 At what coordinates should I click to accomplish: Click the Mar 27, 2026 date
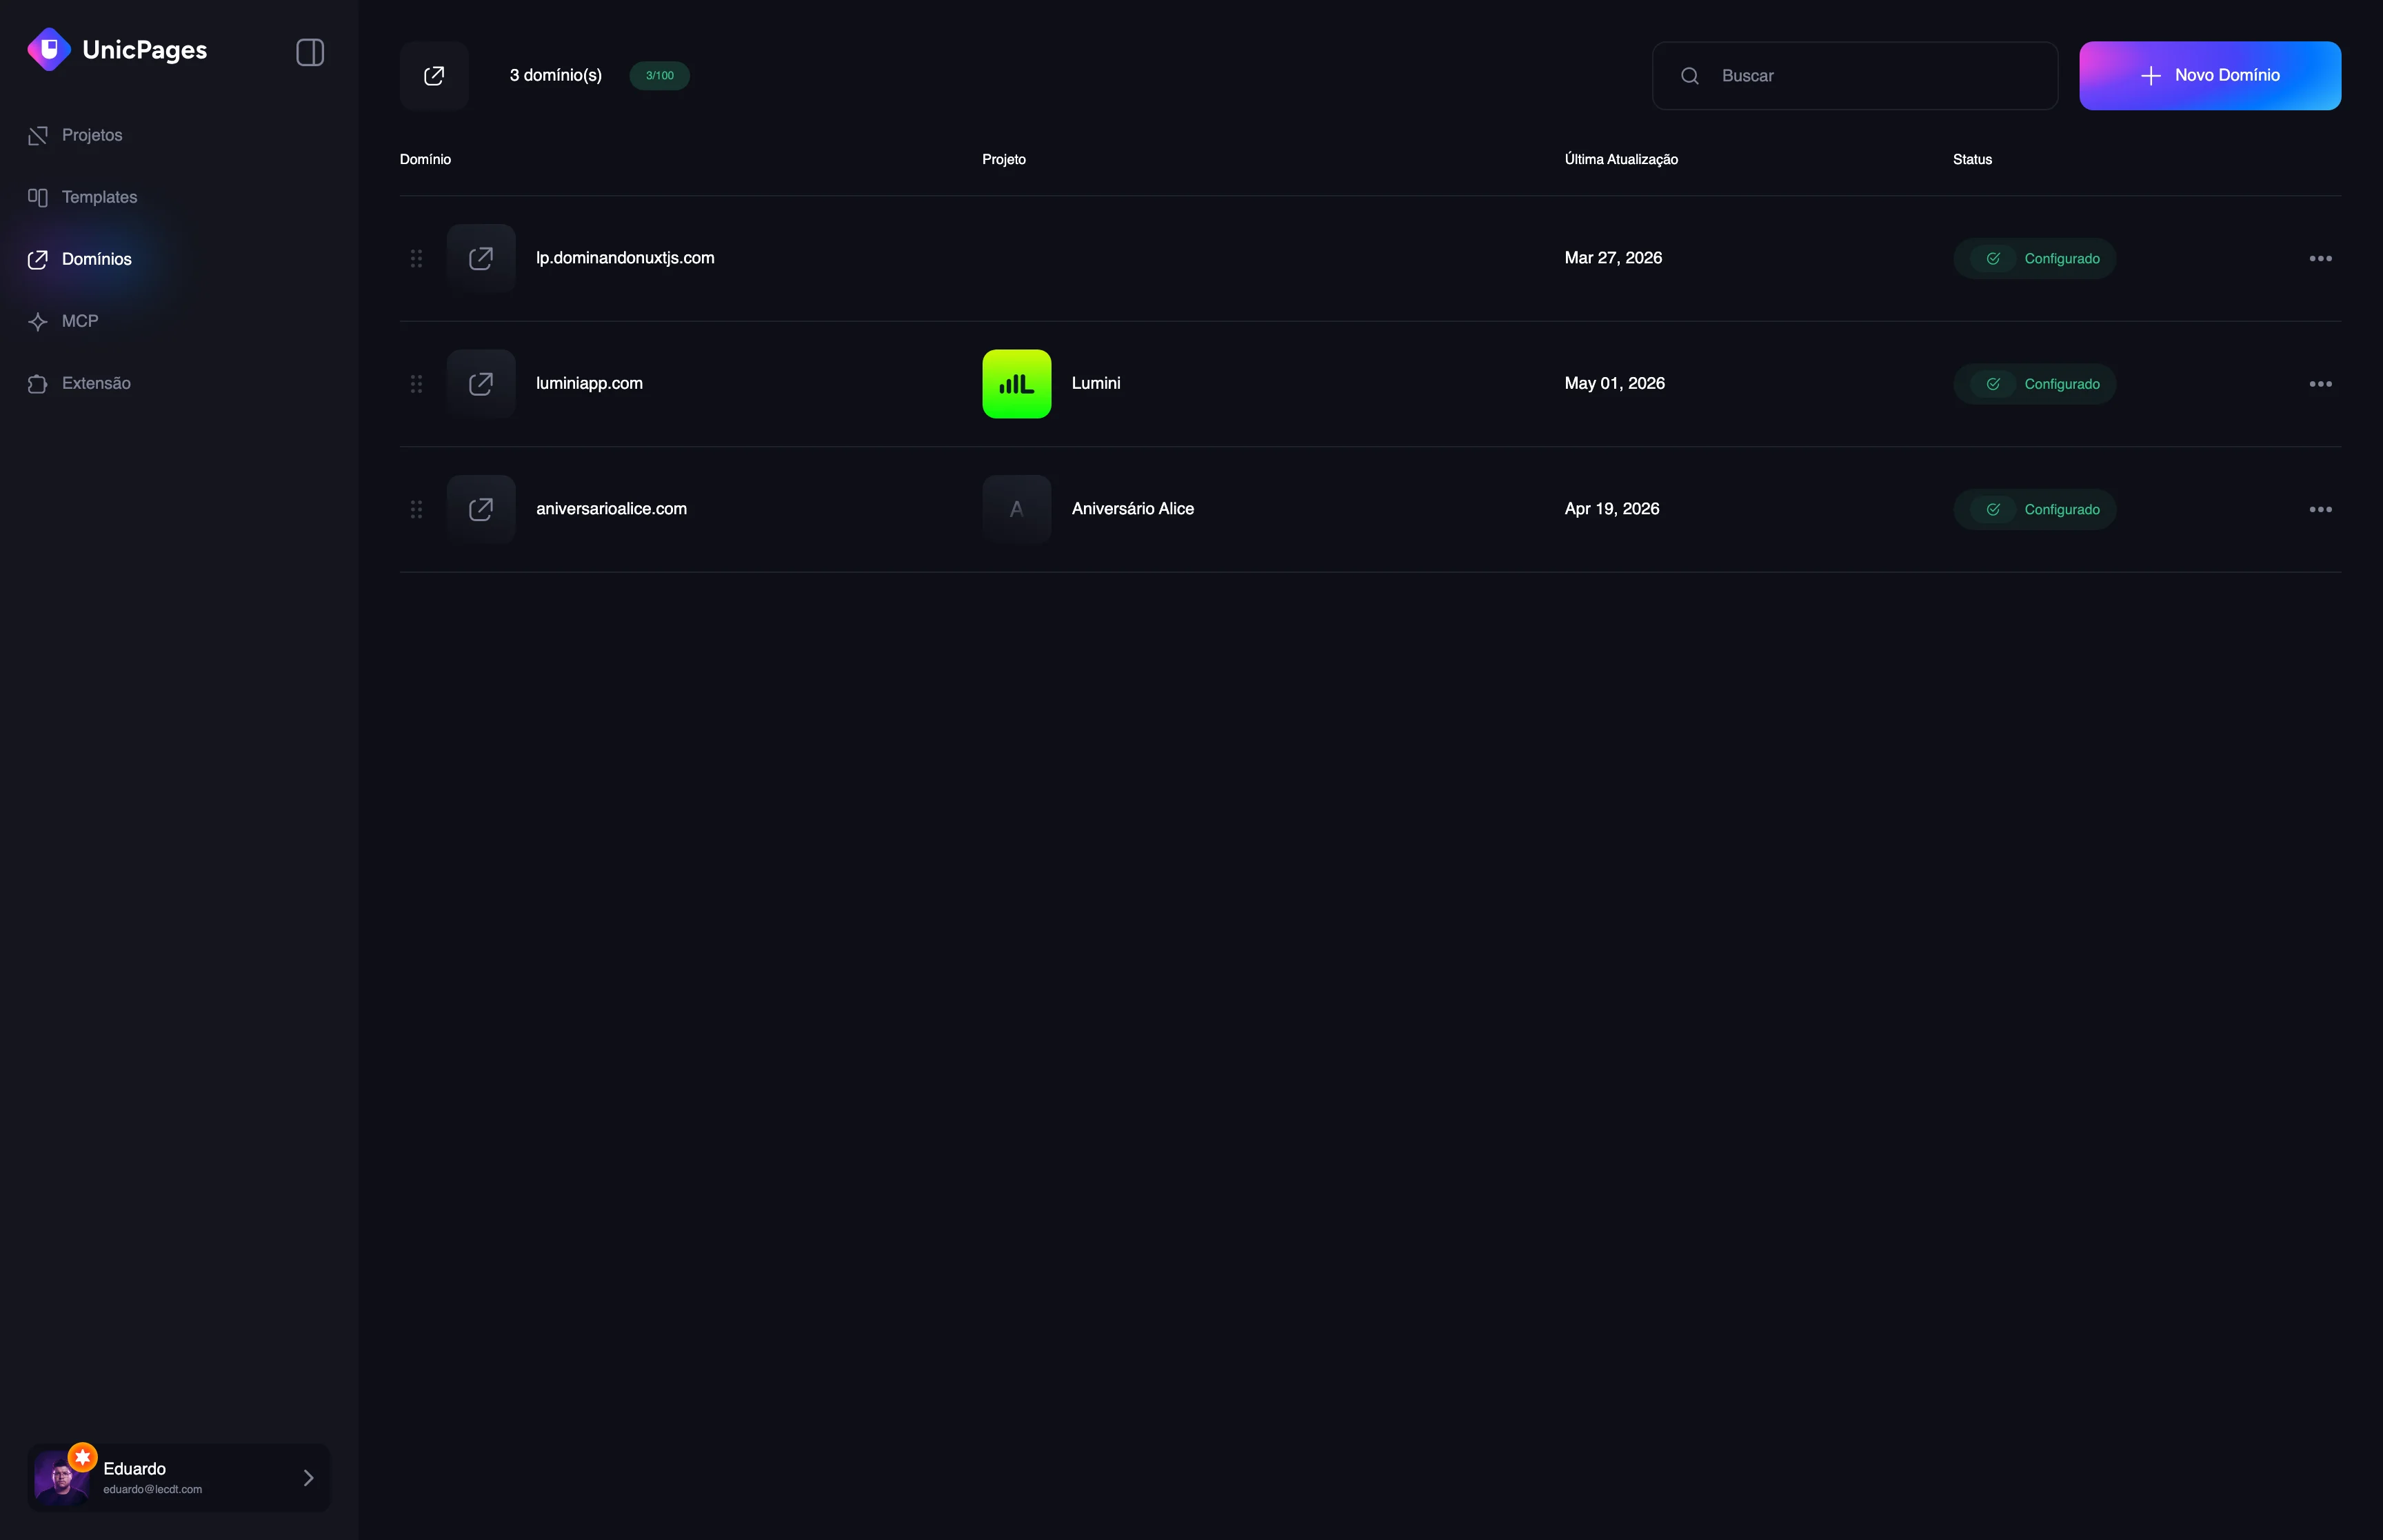pyautogui.click(x=1613, y=258)
